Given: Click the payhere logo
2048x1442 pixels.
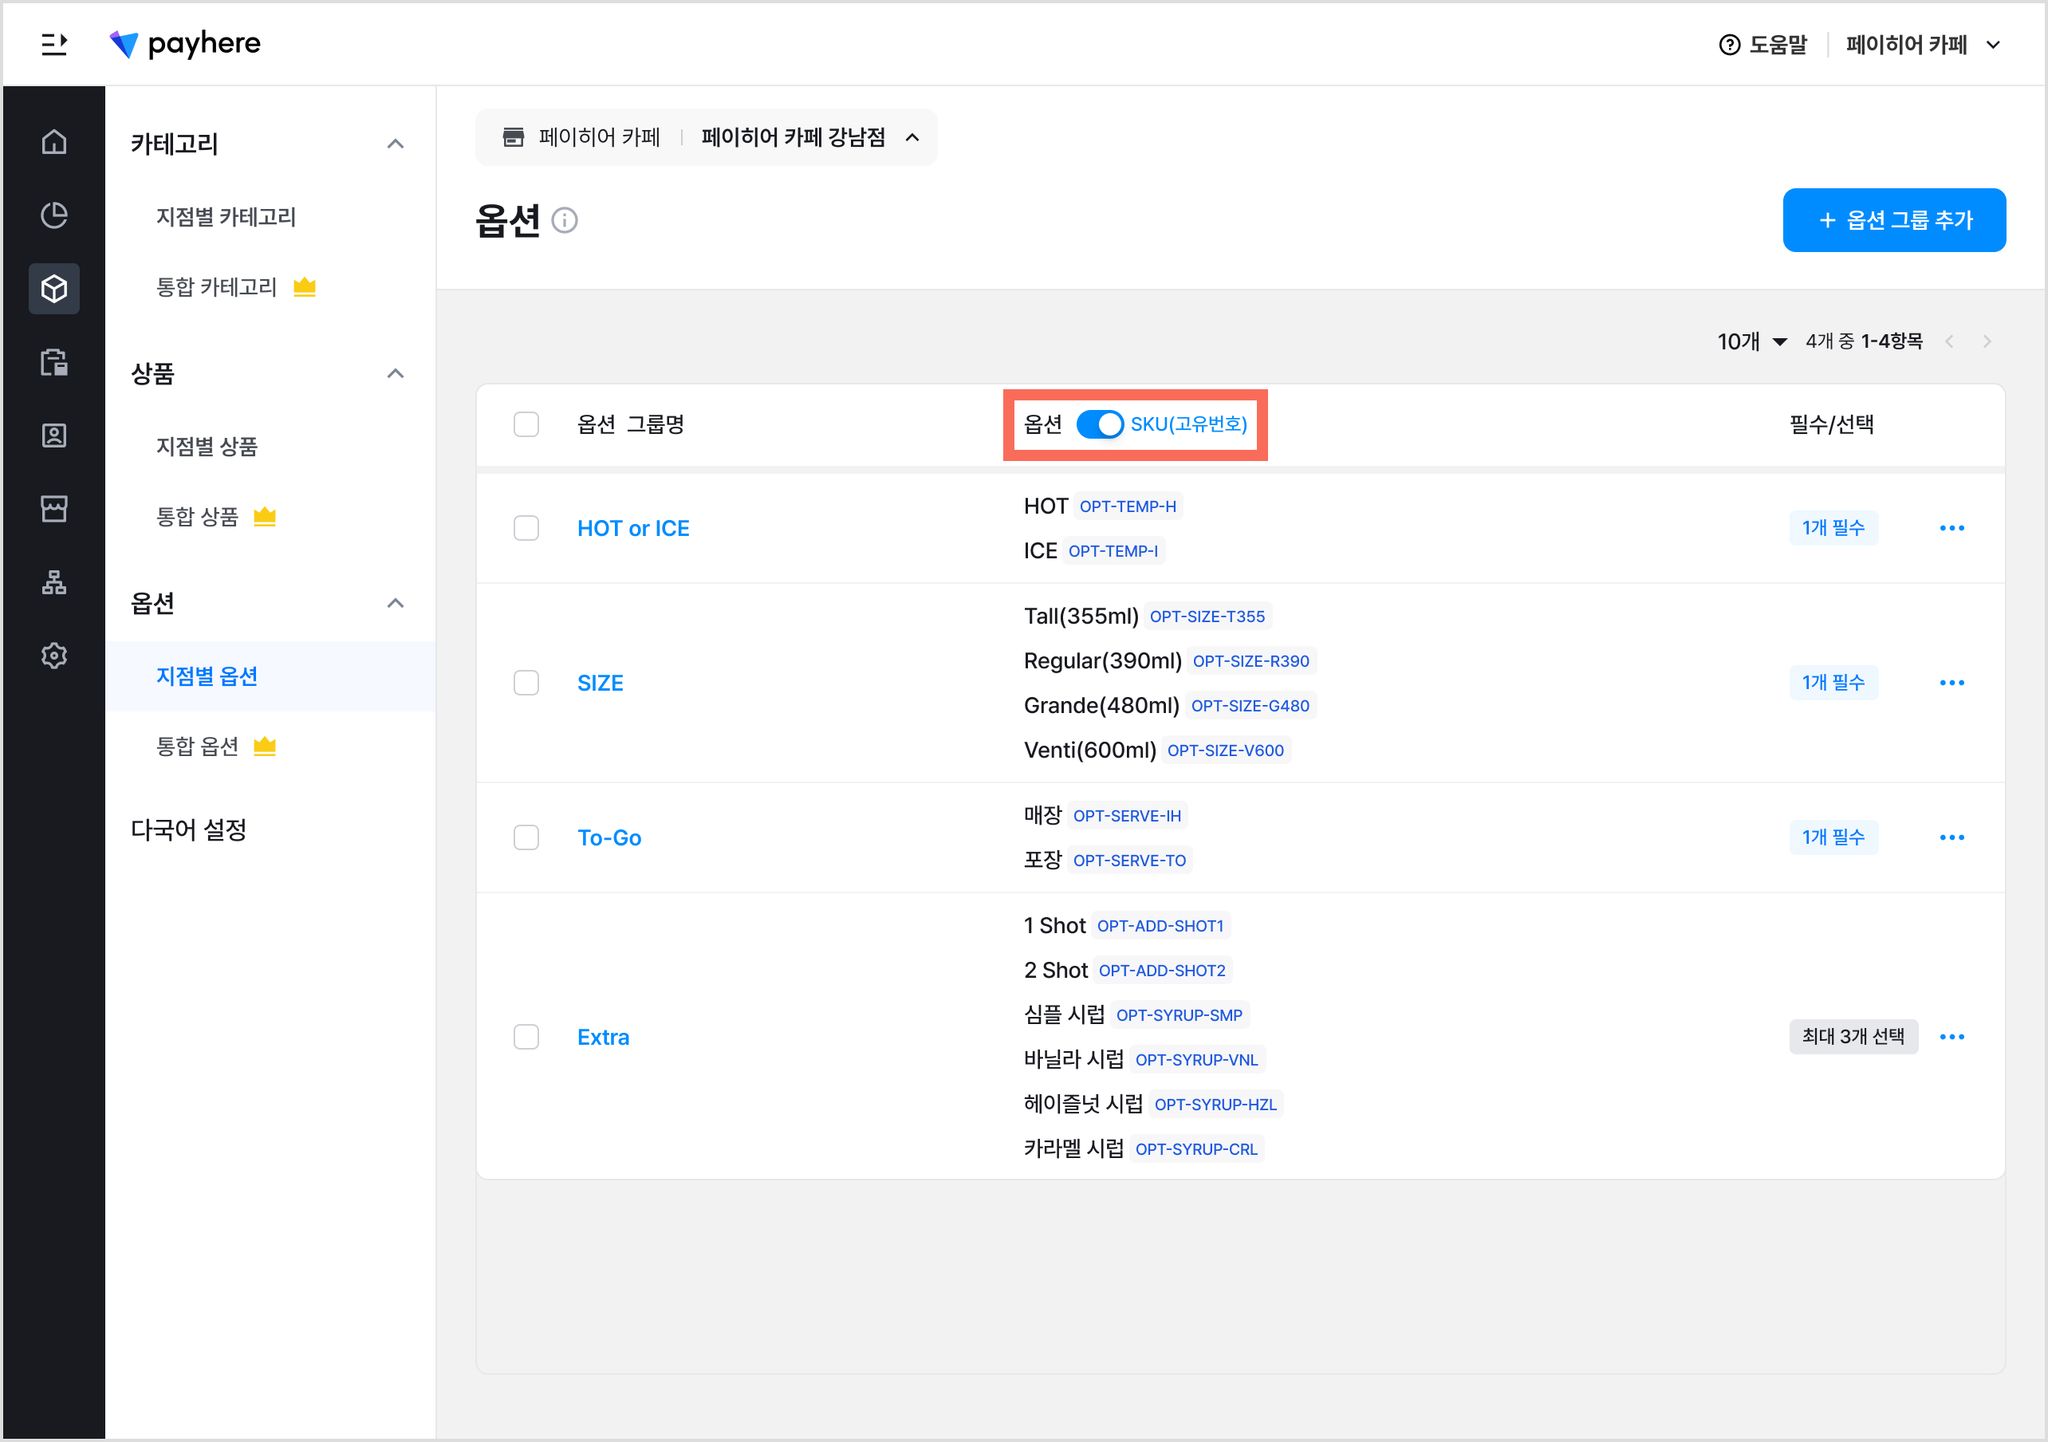Looking at the screenshot, I should (x=185, y=44).
